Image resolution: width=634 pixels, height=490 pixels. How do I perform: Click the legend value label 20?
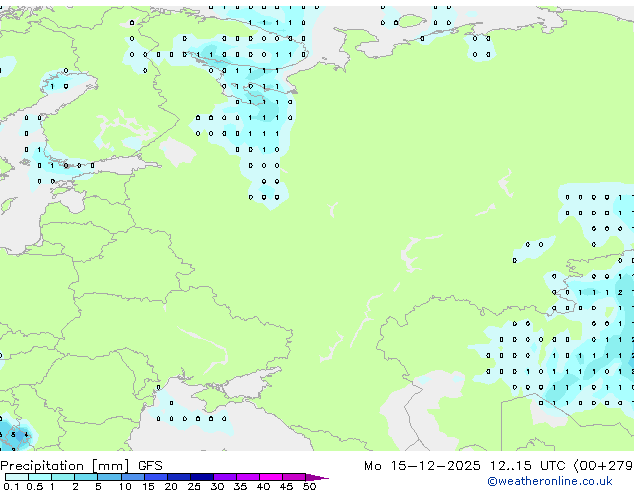tap(171, 486)
